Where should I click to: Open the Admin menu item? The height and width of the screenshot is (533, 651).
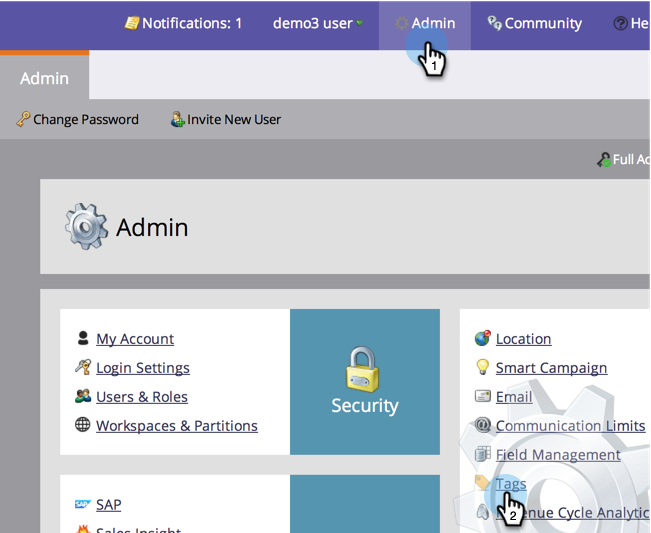425,23
